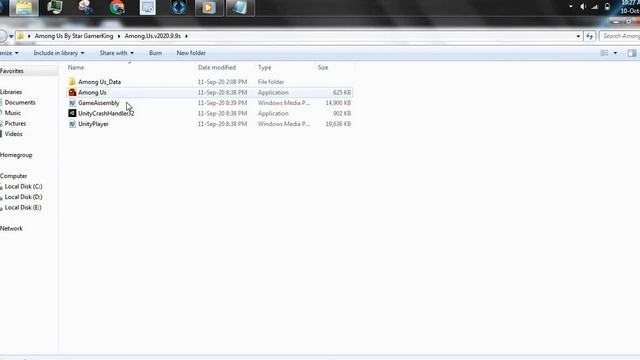Create a New folder
Viewport: 640px width, 360px height.
tap(191, 53)
